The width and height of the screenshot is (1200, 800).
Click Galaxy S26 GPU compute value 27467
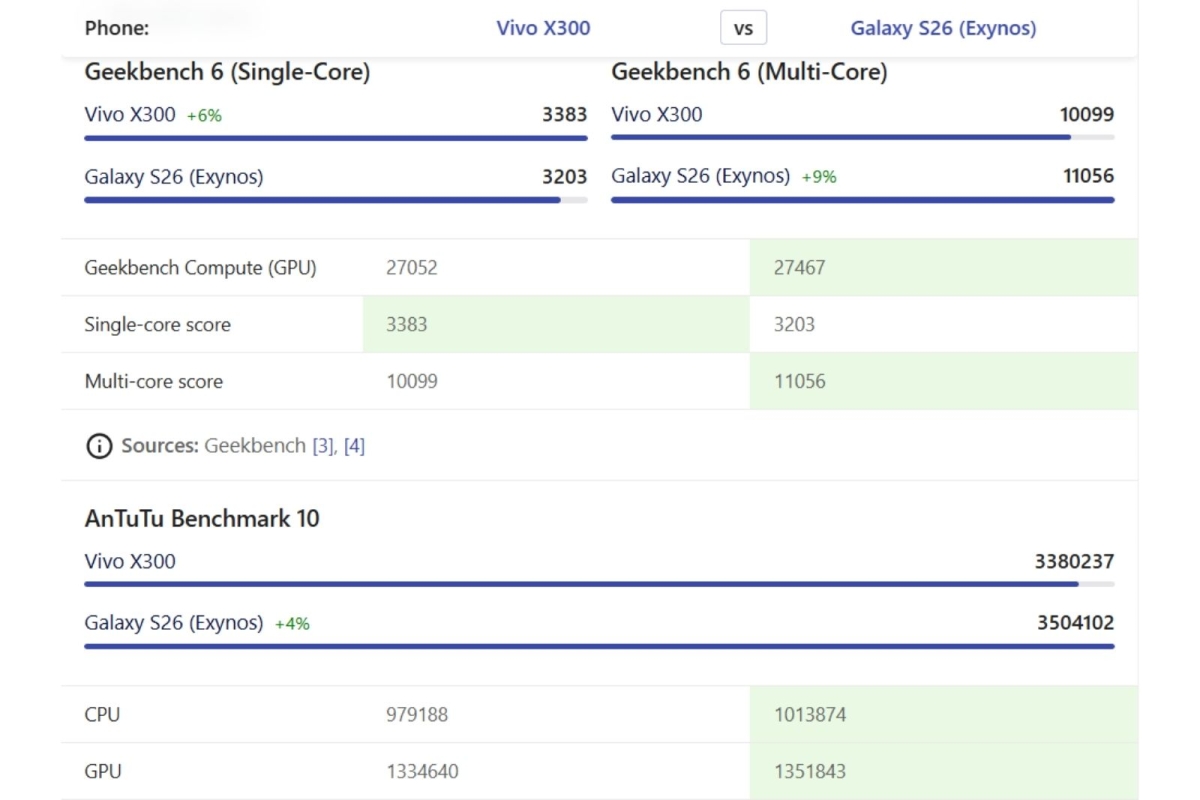[x=943, y=268]
